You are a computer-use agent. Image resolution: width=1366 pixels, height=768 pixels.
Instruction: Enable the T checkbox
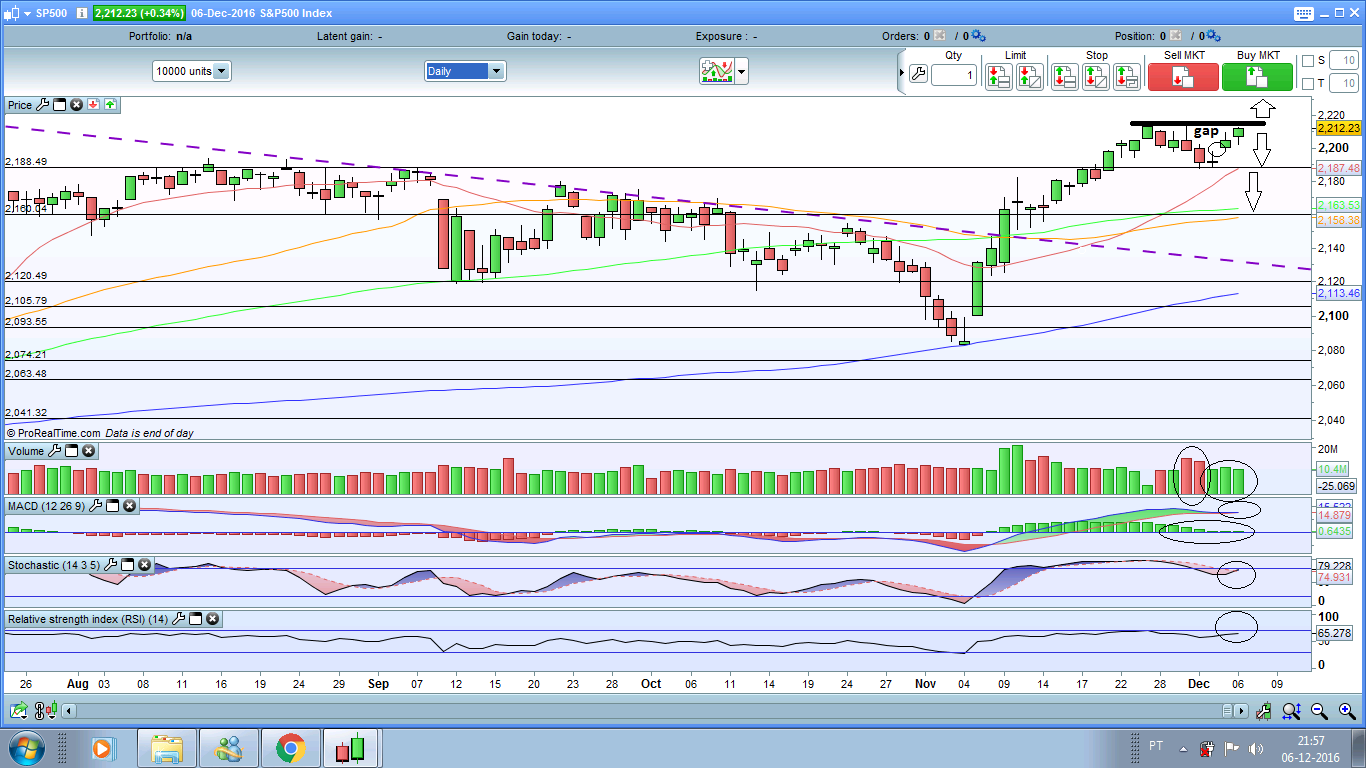[1308, 84]
